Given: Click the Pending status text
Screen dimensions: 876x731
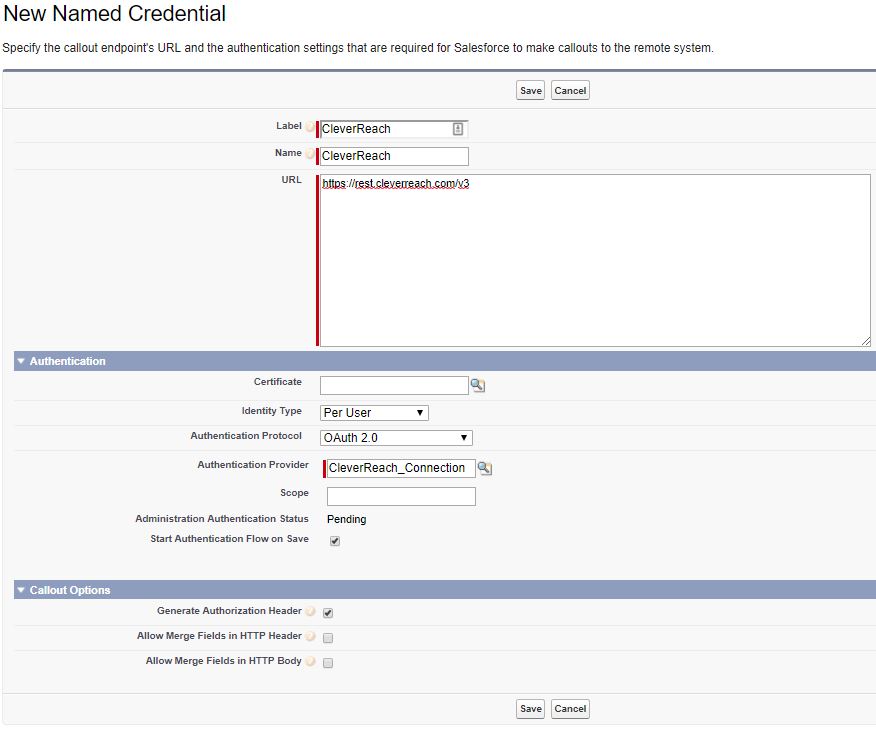Looking at the screenshot, I should [346, 519].
